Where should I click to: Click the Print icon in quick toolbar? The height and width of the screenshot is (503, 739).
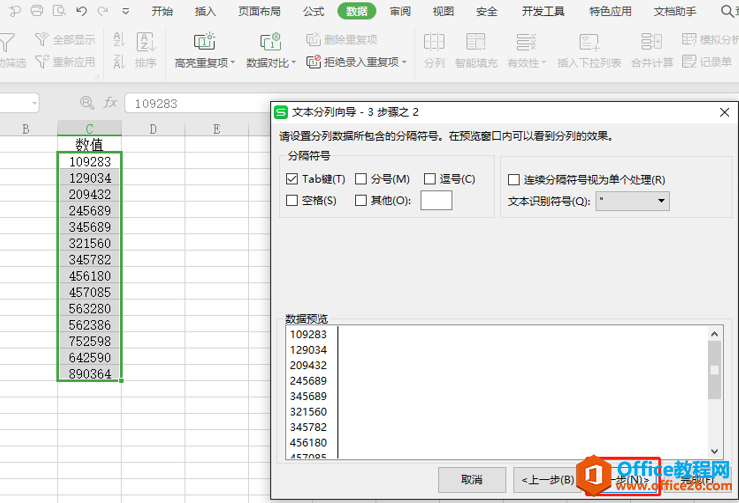(x=37, y=10)
